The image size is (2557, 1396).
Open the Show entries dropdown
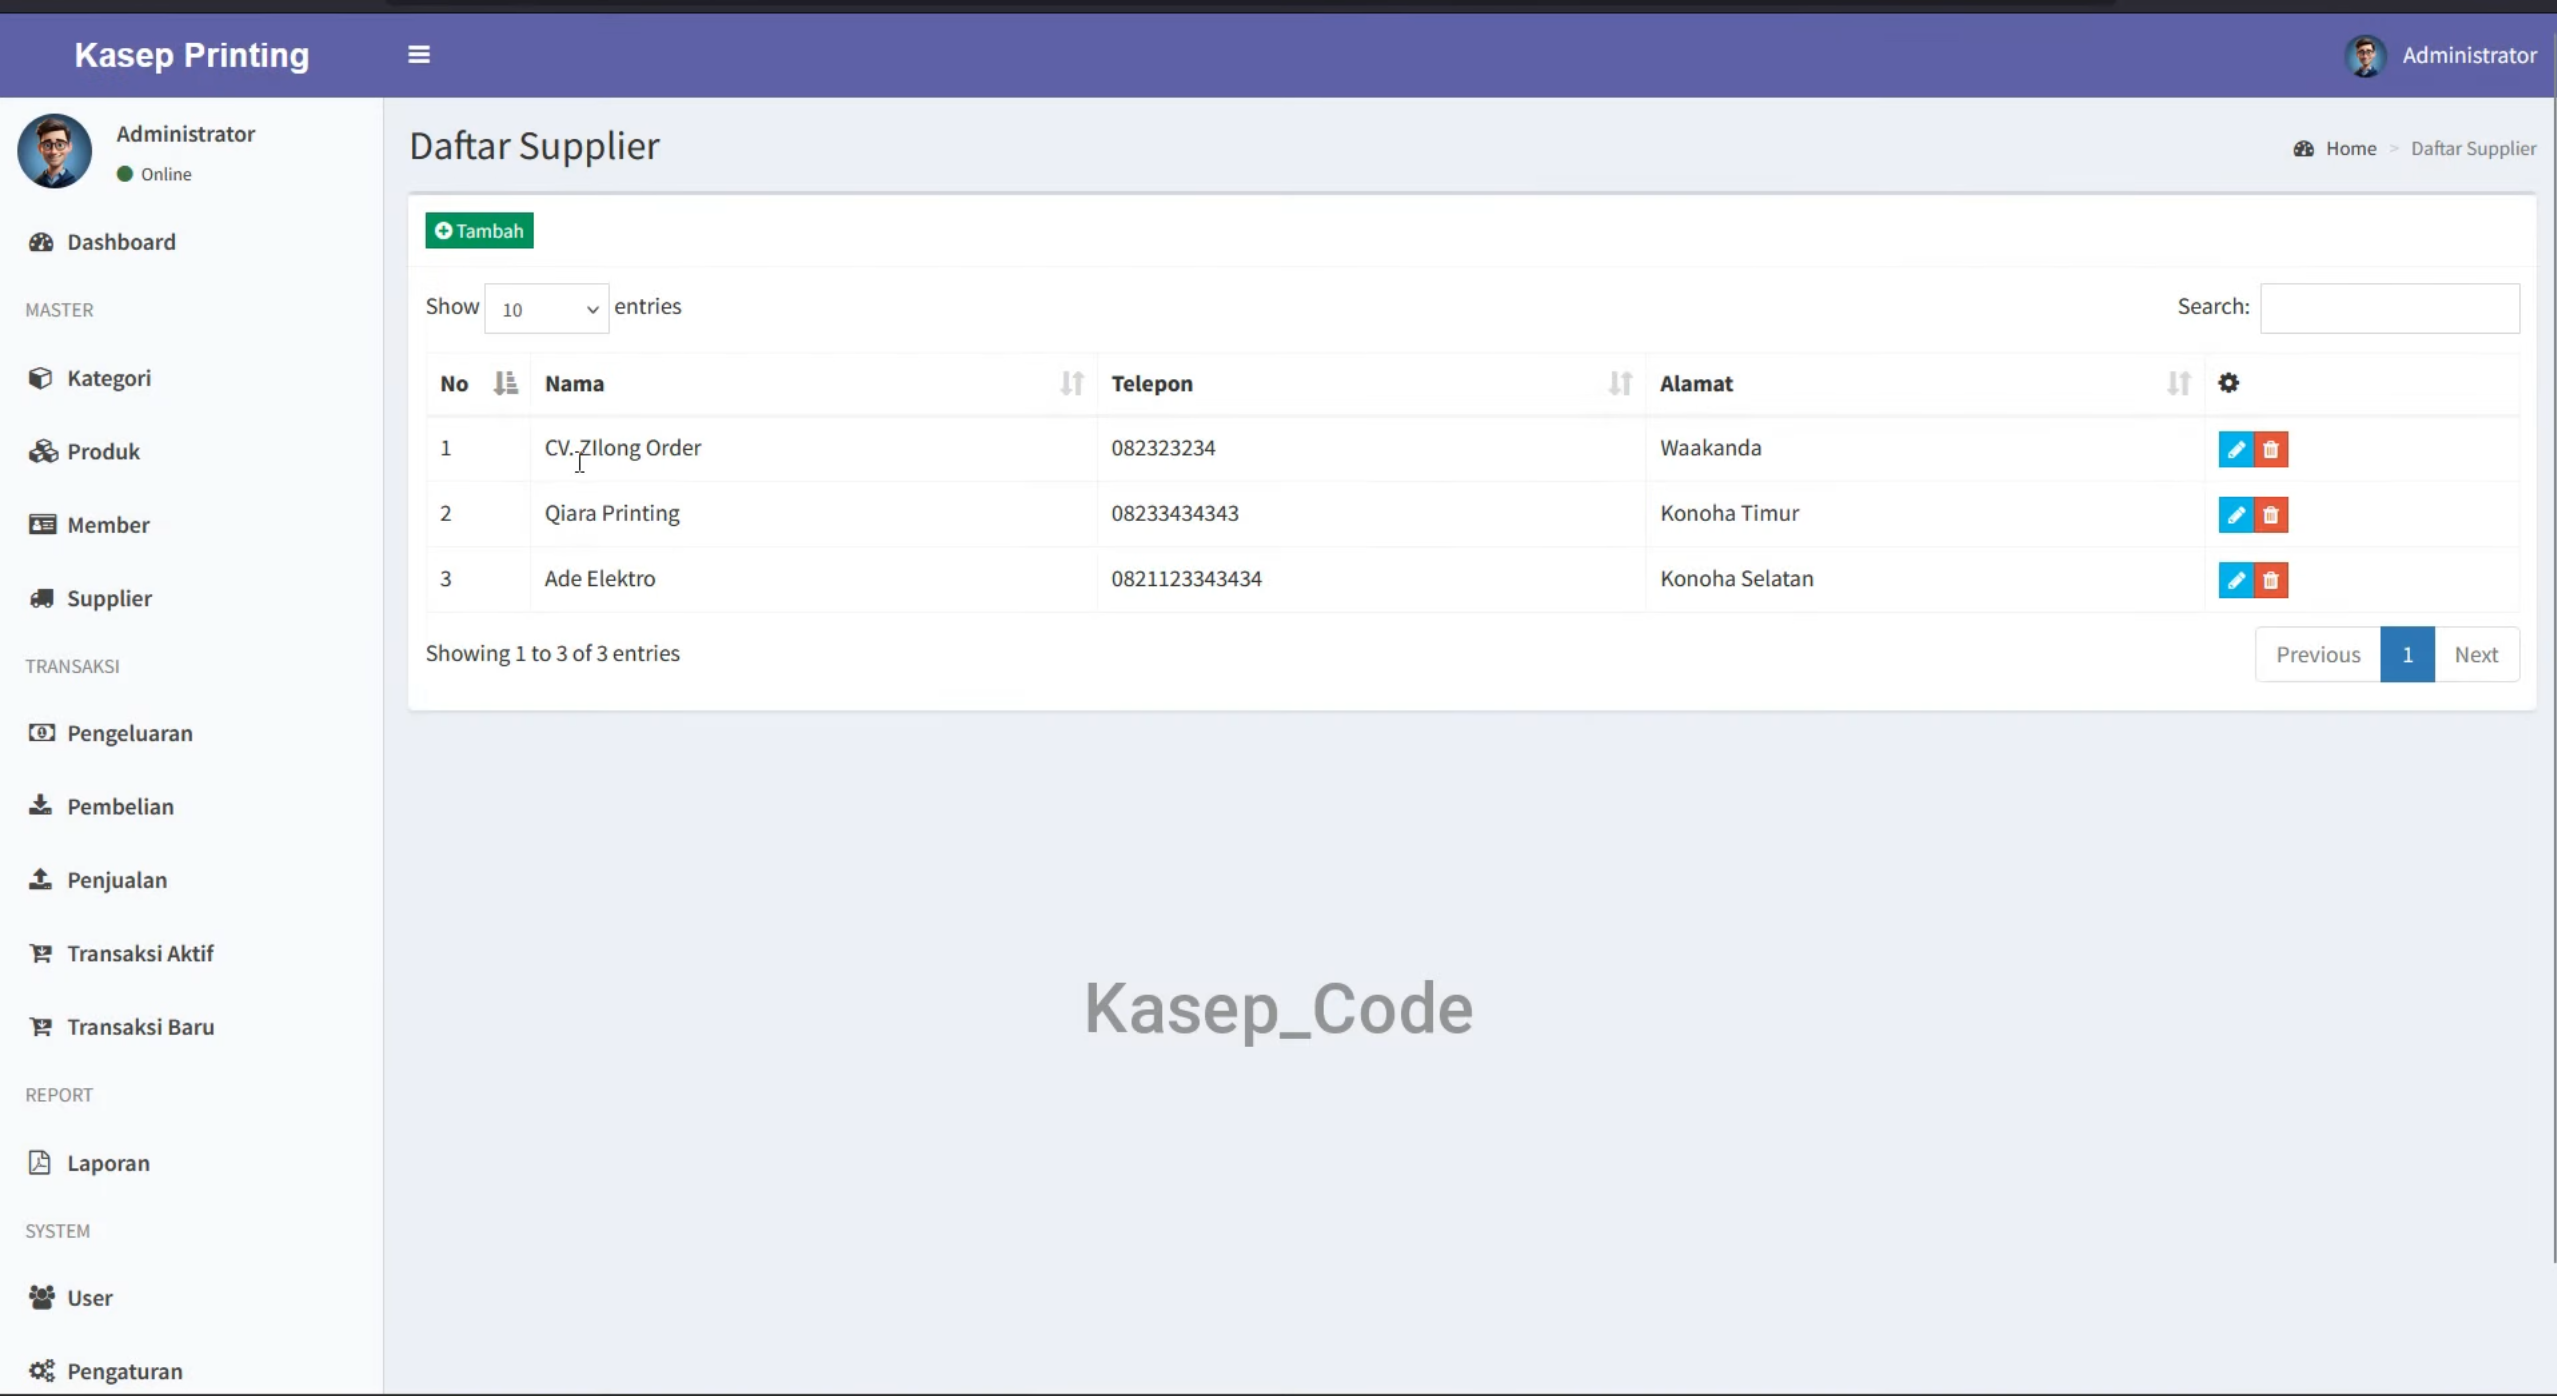tap(547, 309)
